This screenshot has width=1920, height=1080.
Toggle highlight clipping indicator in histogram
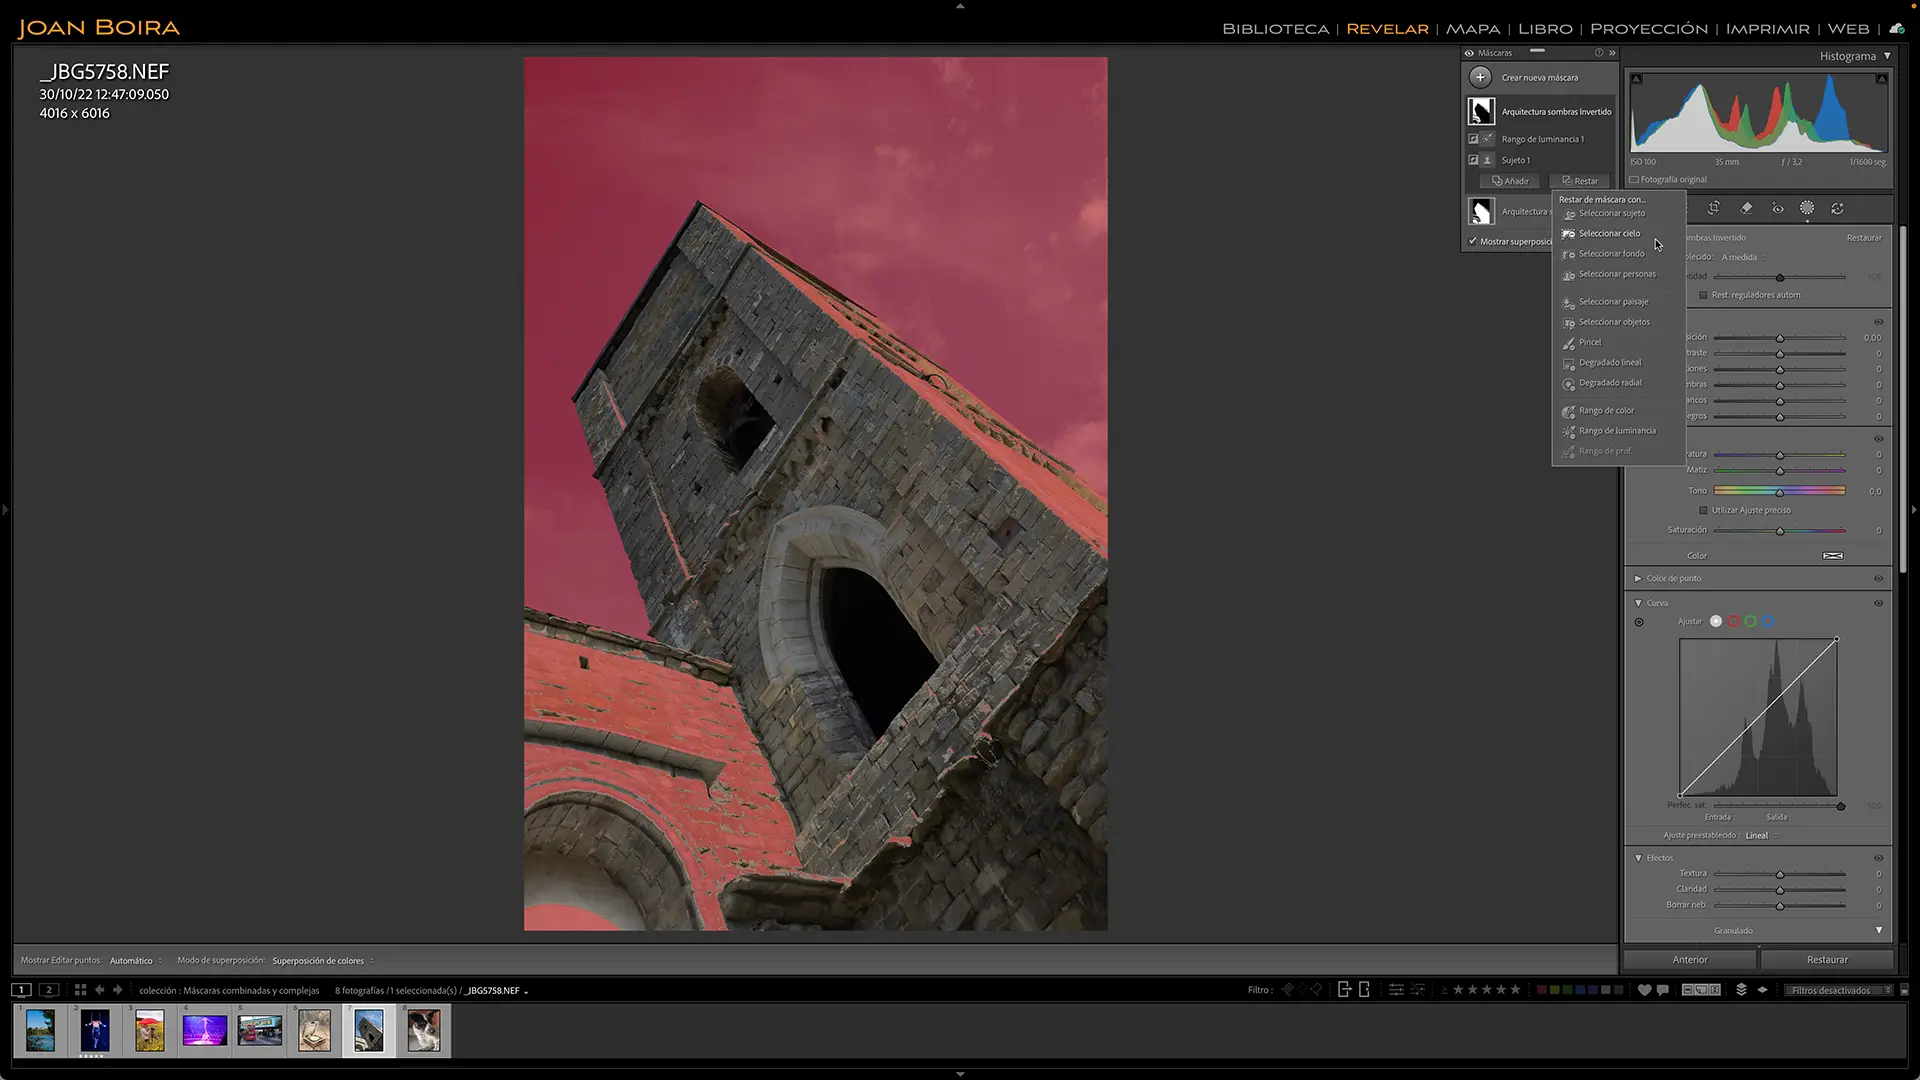coord(1881,78)
